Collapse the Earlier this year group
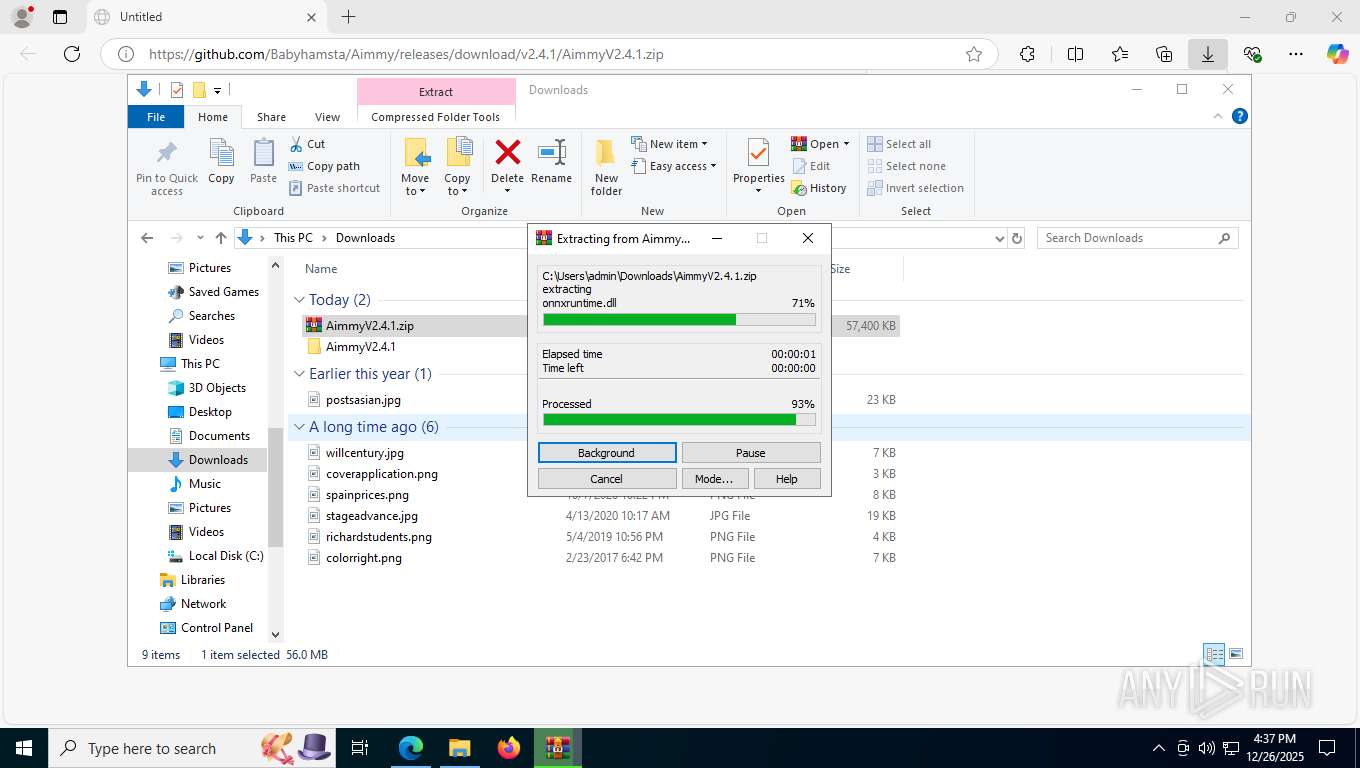 (x=299, y=374)
